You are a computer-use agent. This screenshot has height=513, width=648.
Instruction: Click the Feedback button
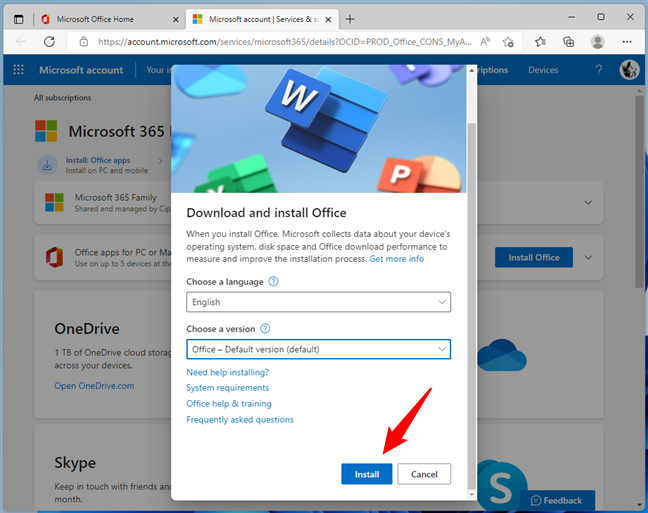coord(557,500)
